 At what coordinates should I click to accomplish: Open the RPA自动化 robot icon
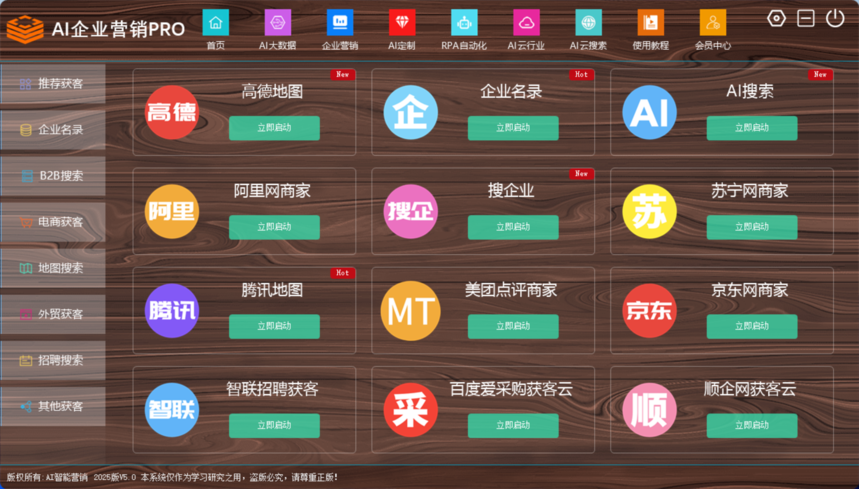[x=464, y=22]
